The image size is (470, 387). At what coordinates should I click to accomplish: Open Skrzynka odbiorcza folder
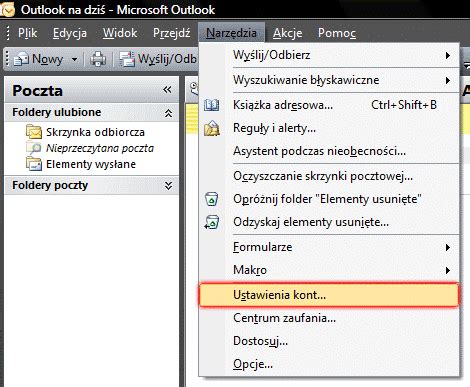tap(95, 132)
